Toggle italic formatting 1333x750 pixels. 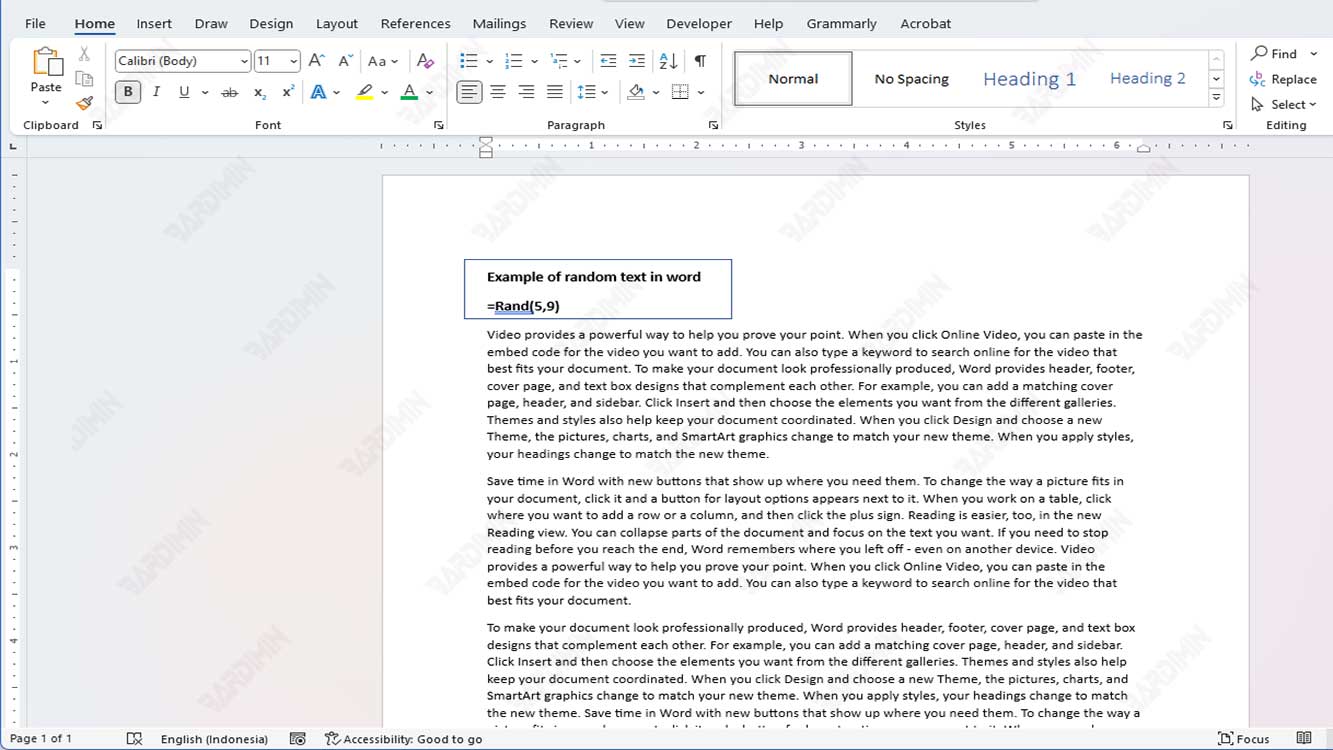coord(156,92)
